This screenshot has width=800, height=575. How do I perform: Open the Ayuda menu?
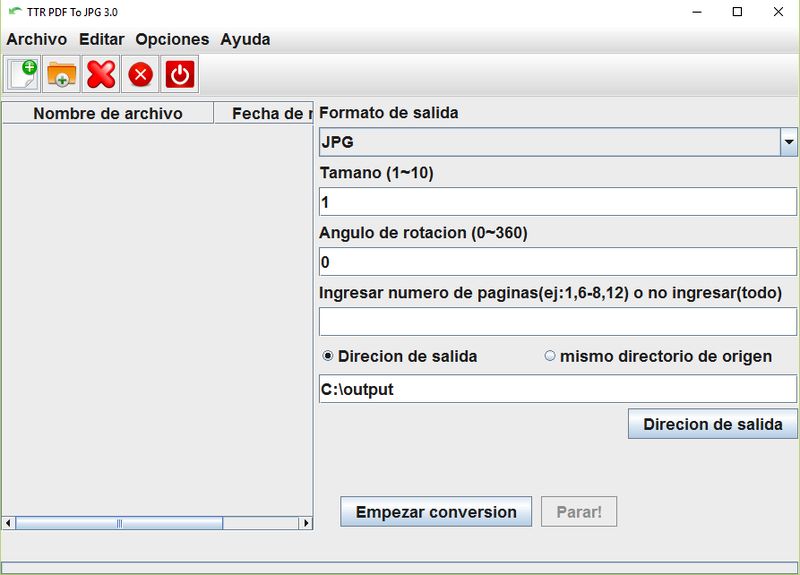click(x=245, y=39)
